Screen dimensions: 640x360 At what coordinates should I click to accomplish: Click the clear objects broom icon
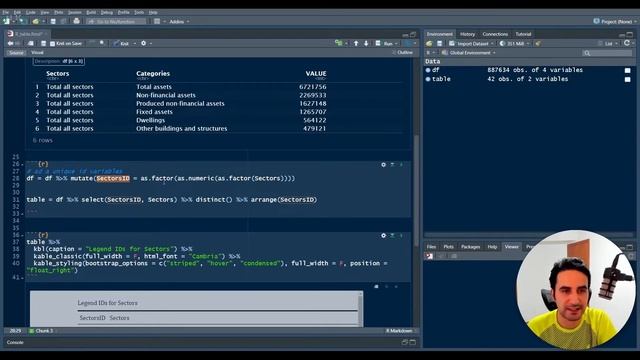(538, 44)
